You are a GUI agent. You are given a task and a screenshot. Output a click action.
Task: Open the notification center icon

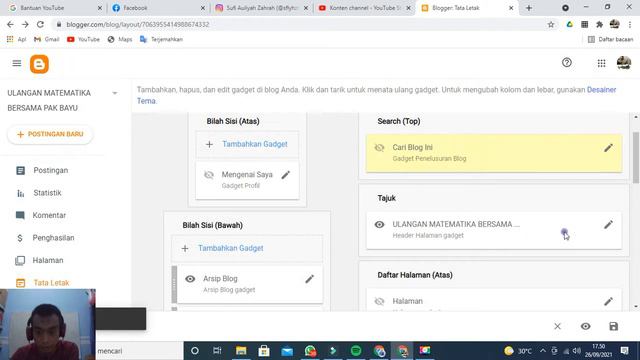click(624, 351)
